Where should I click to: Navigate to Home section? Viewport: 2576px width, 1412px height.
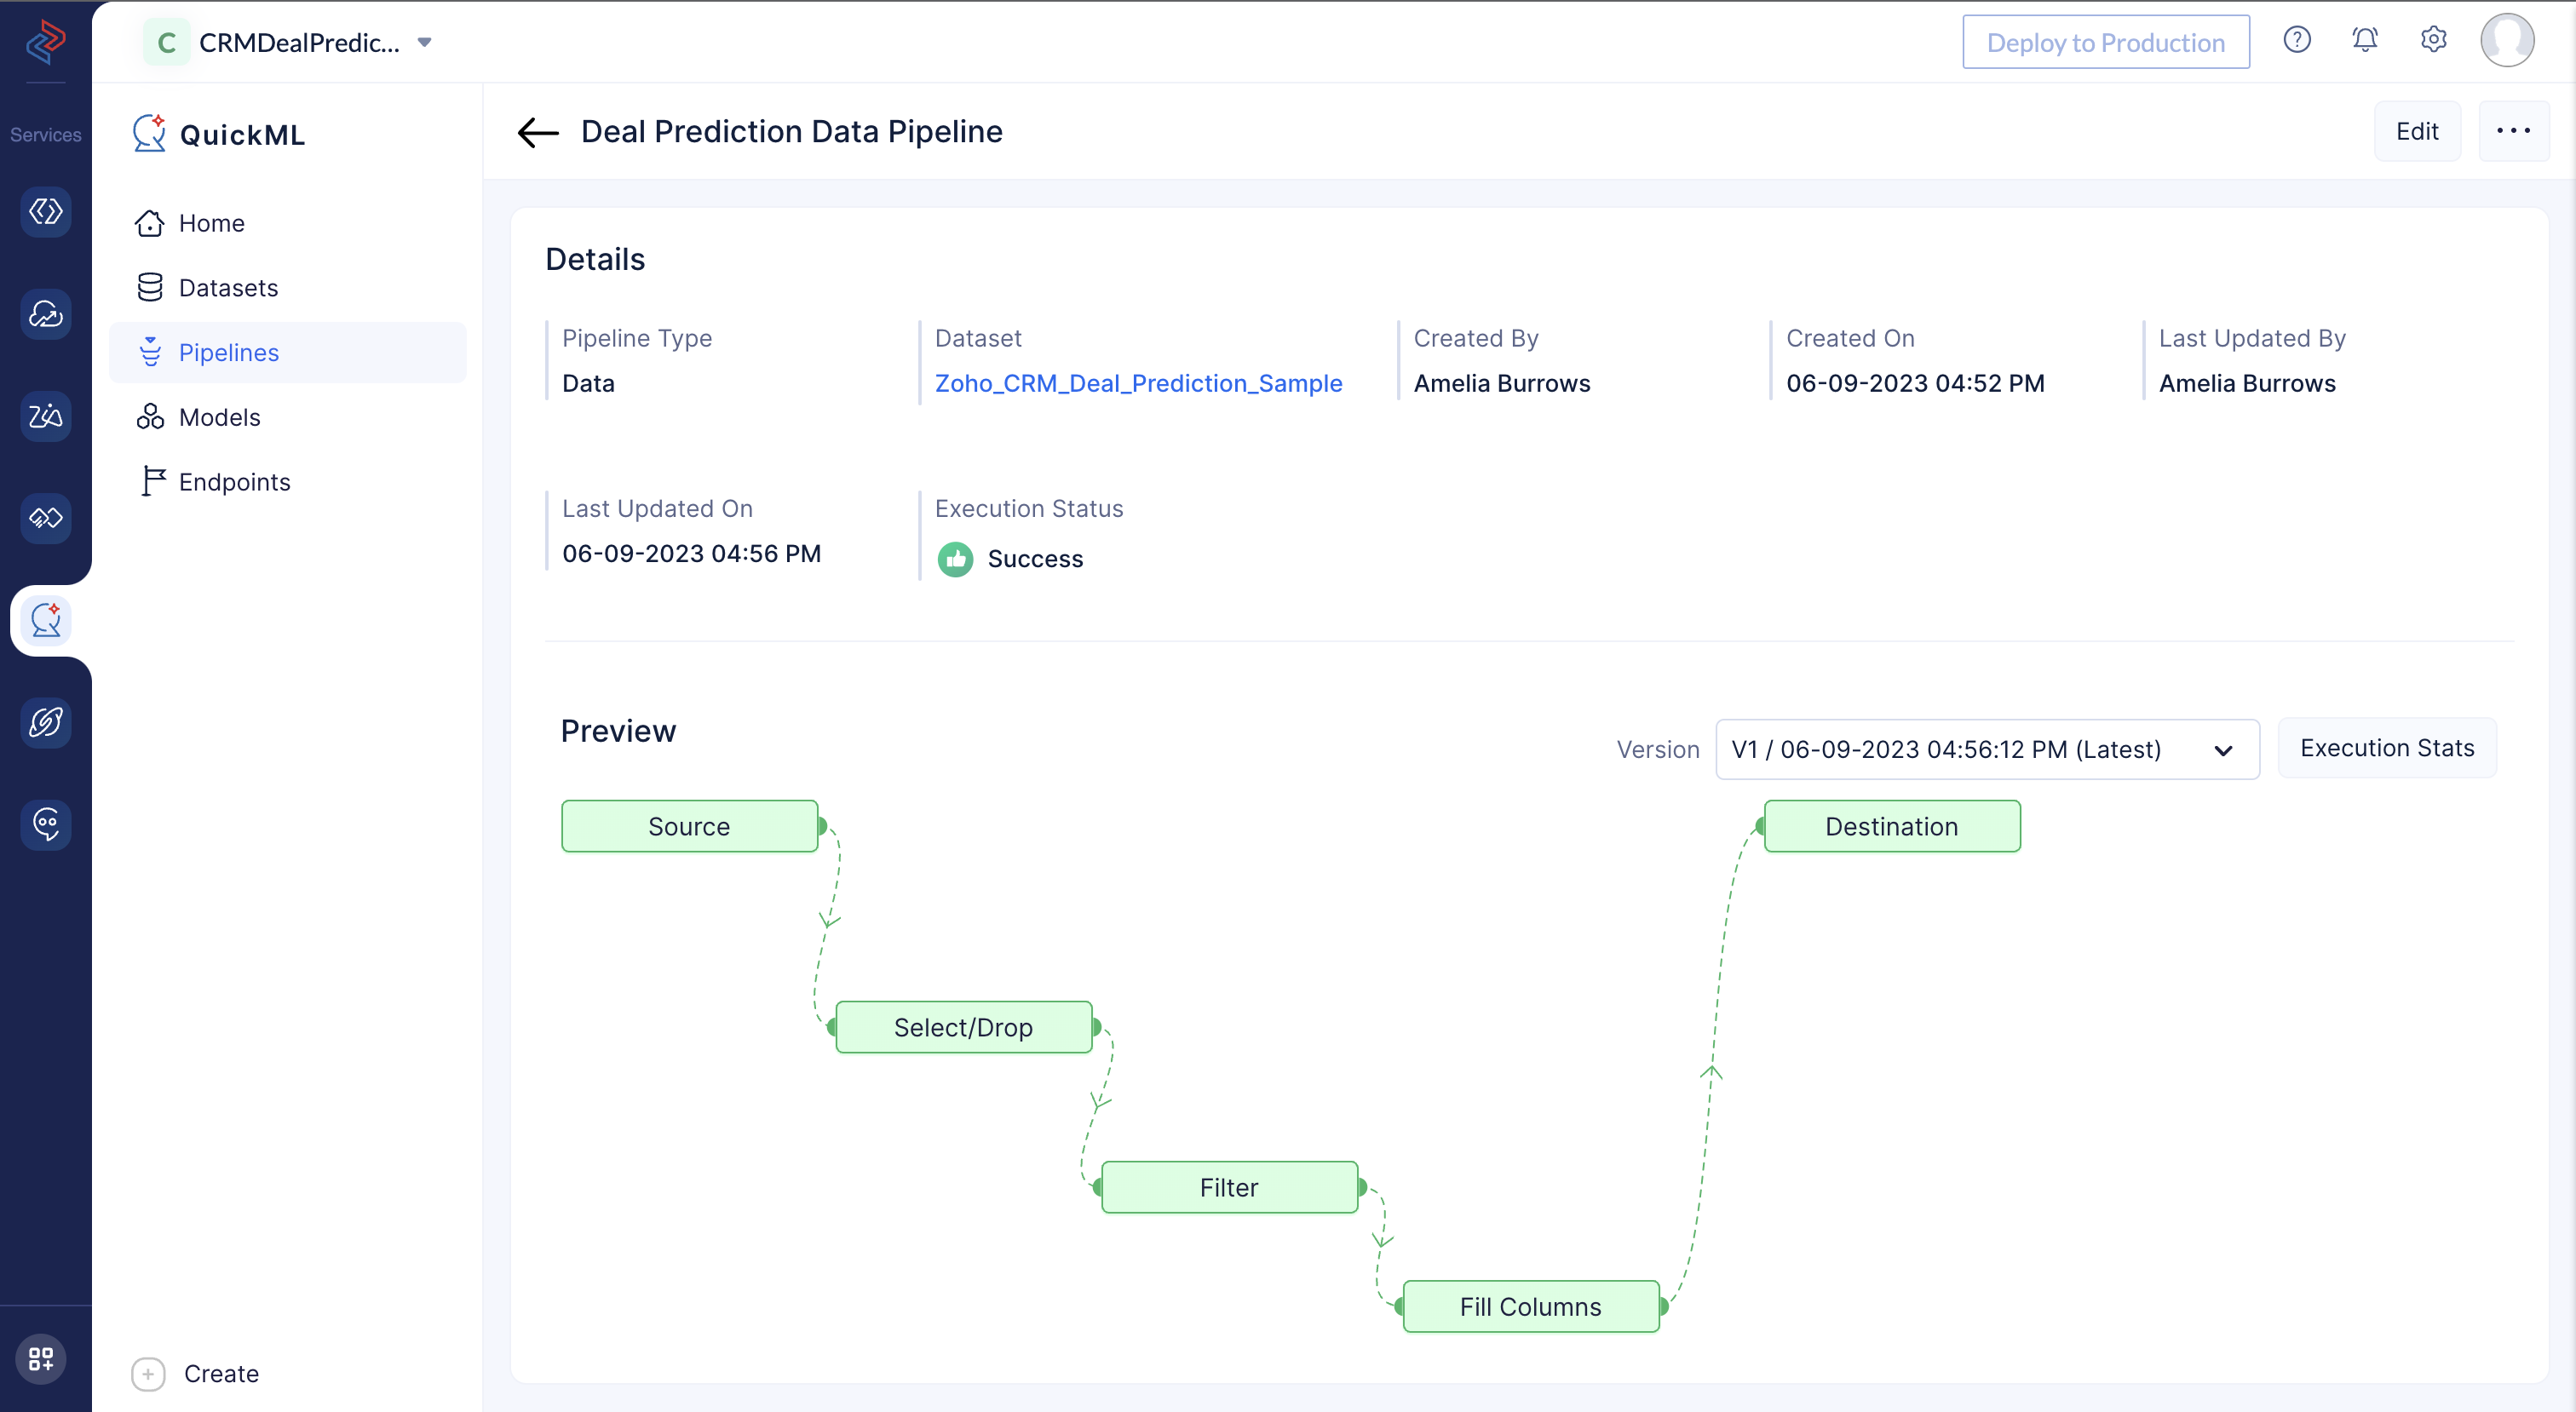click(x=210, y=221)
